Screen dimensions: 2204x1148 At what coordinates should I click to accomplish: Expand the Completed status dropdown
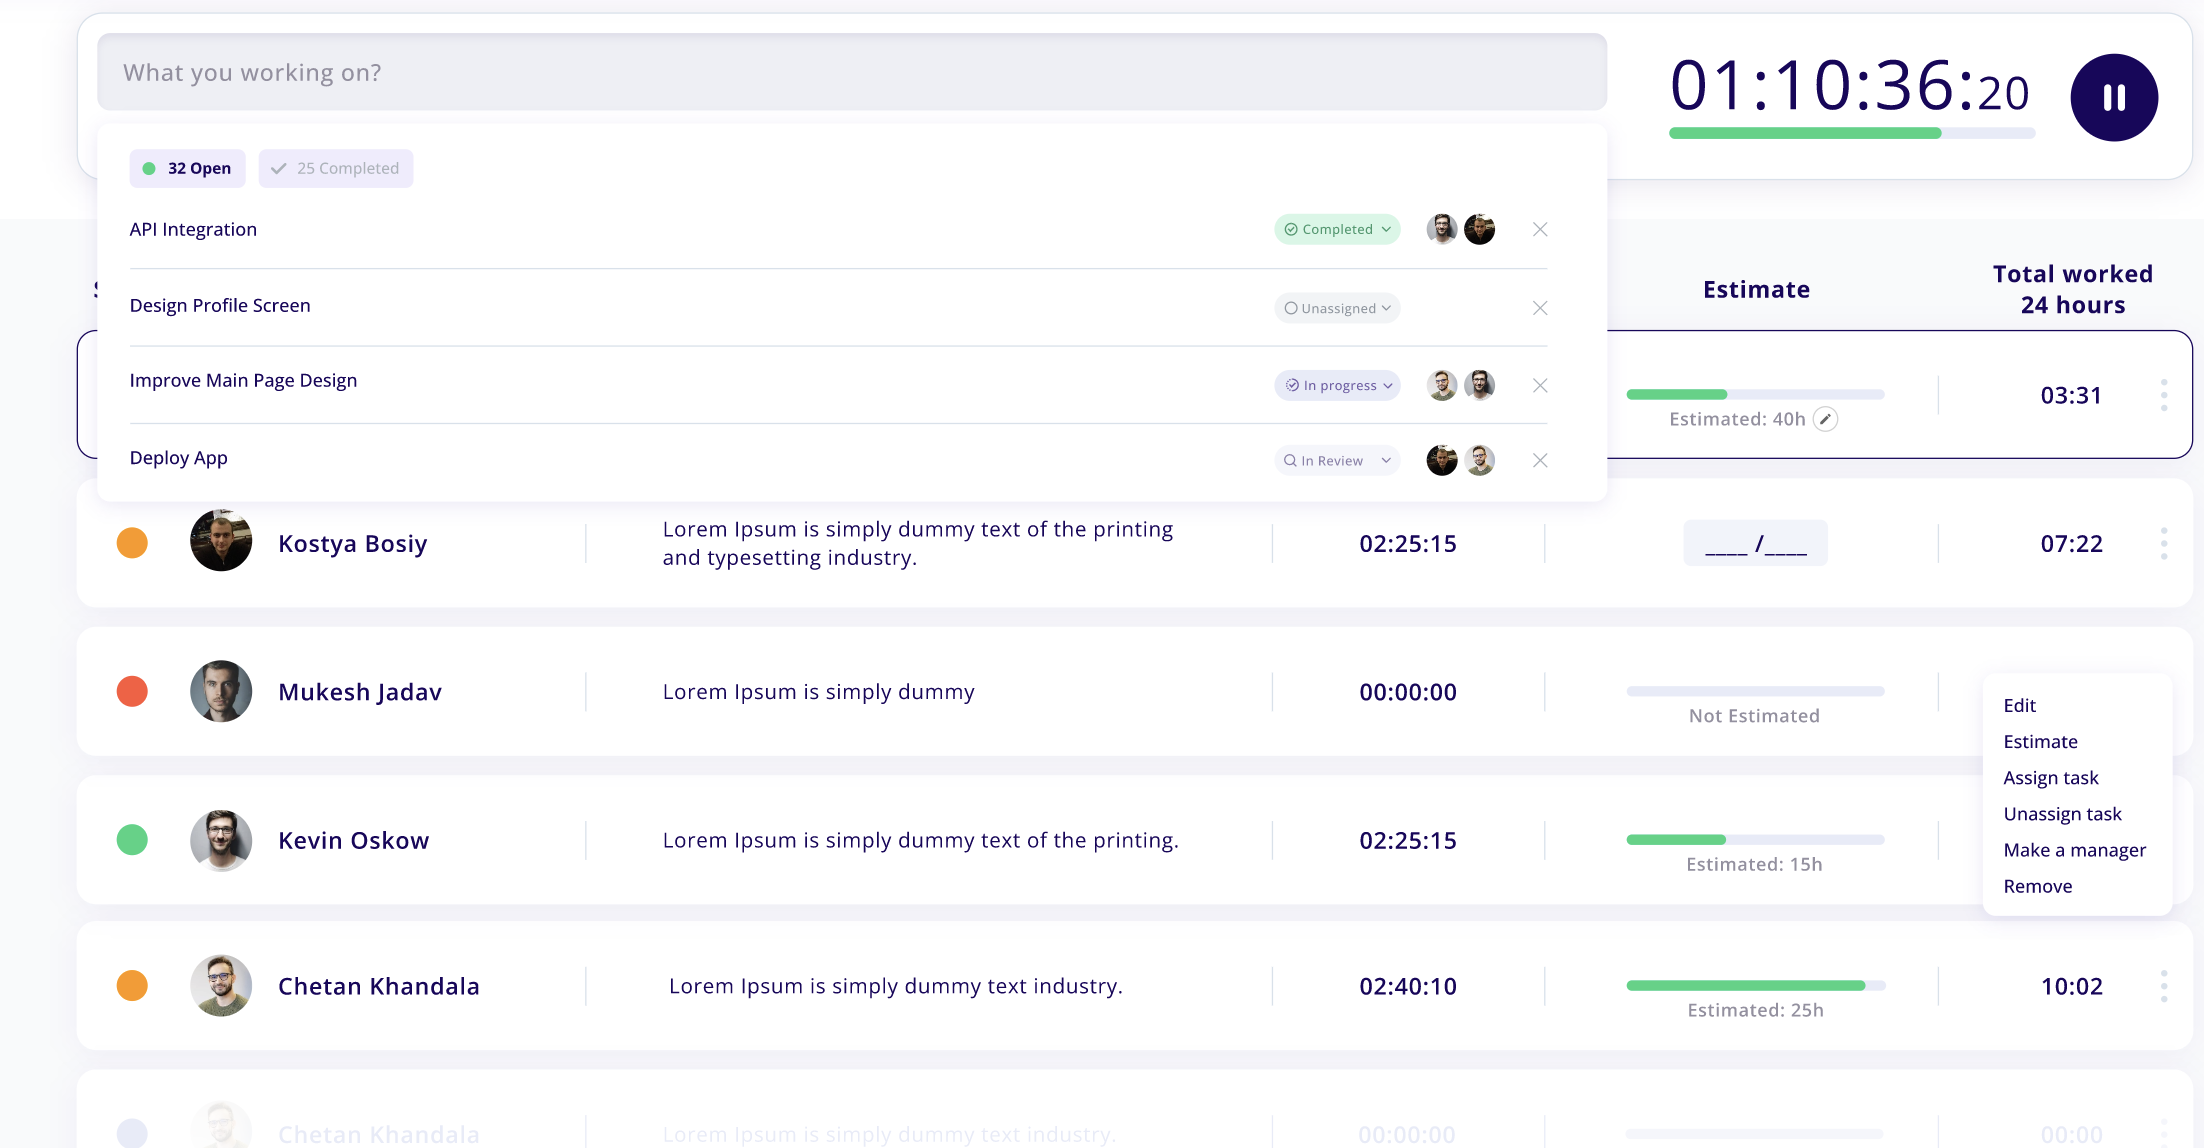[x=1336, y=229]
